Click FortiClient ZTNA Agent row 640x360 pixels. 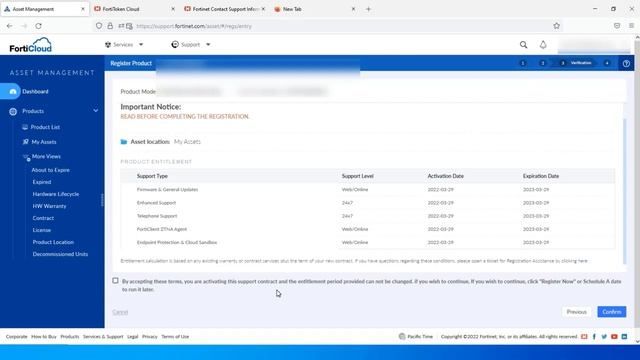click(367, 229)
